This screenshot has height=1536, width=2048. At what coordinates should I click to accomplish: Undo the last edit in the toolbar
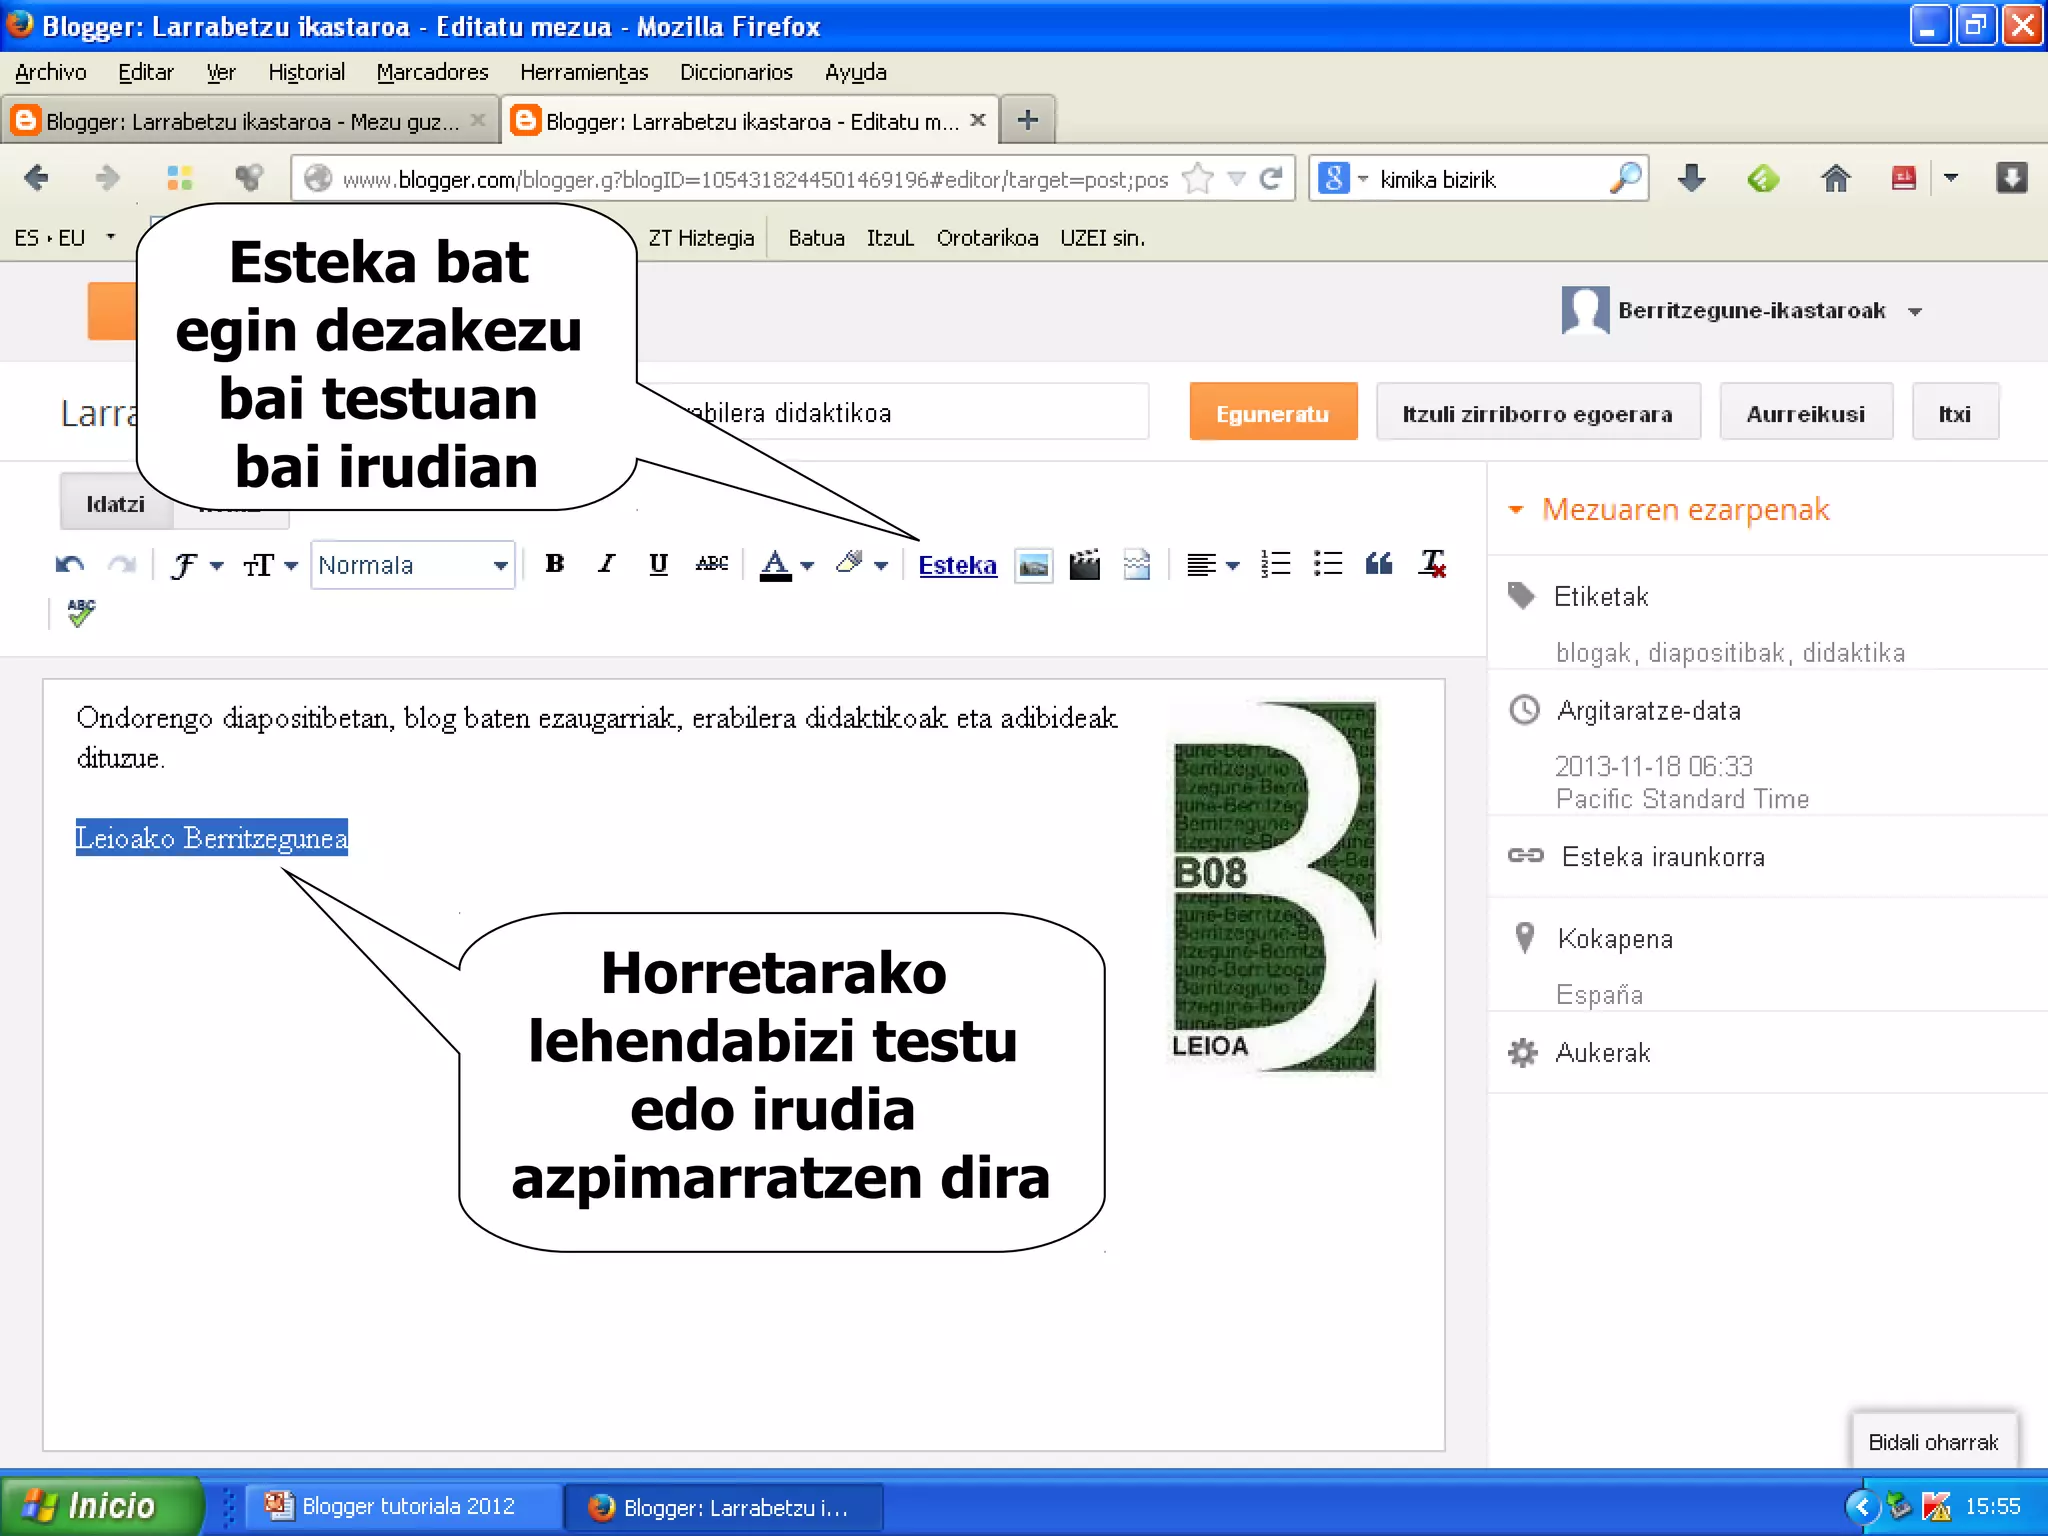point(69,565)
